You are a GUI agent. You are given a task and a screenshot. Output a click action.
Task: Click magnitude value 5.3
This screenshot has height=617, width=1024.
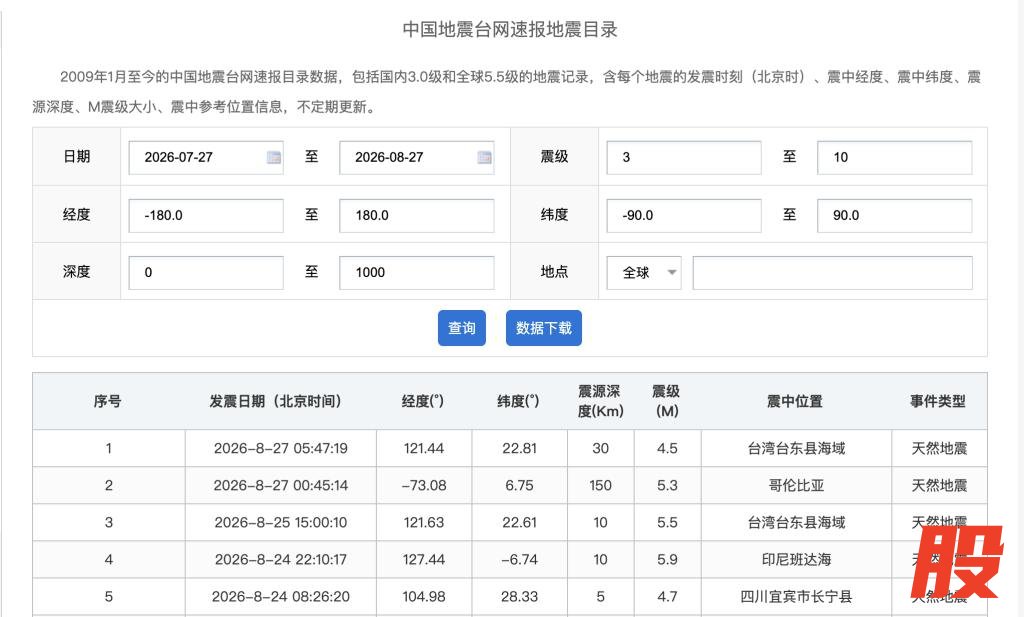667,486
